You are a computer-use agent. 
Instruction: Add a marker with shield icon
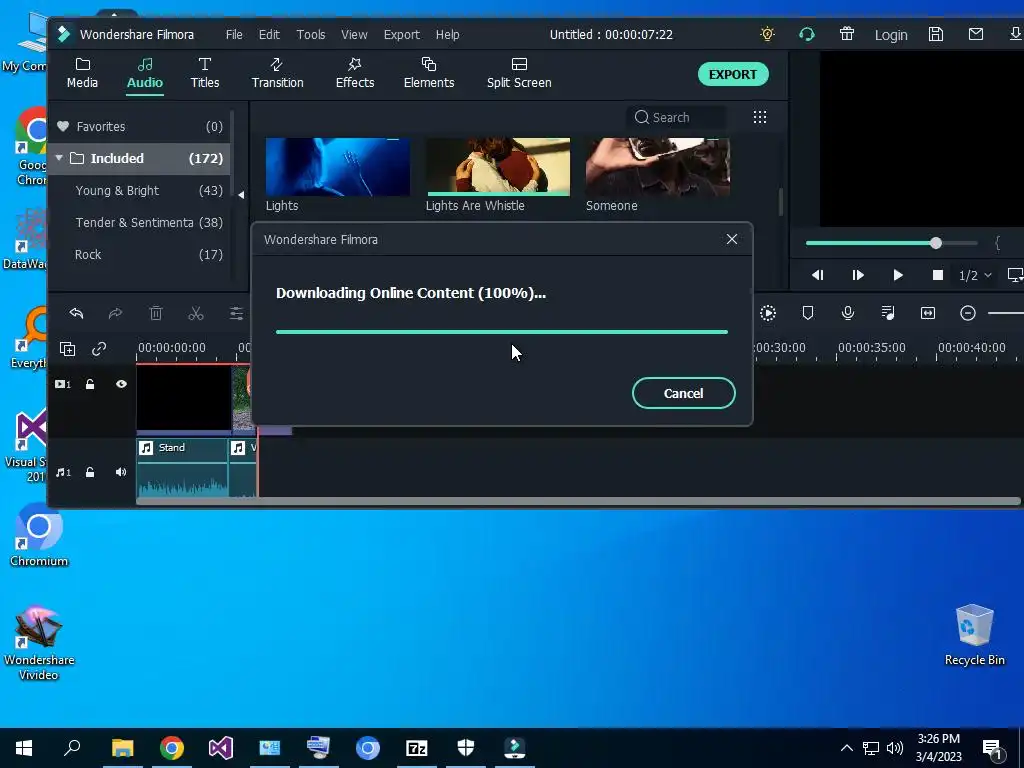(x=808, y=313)
